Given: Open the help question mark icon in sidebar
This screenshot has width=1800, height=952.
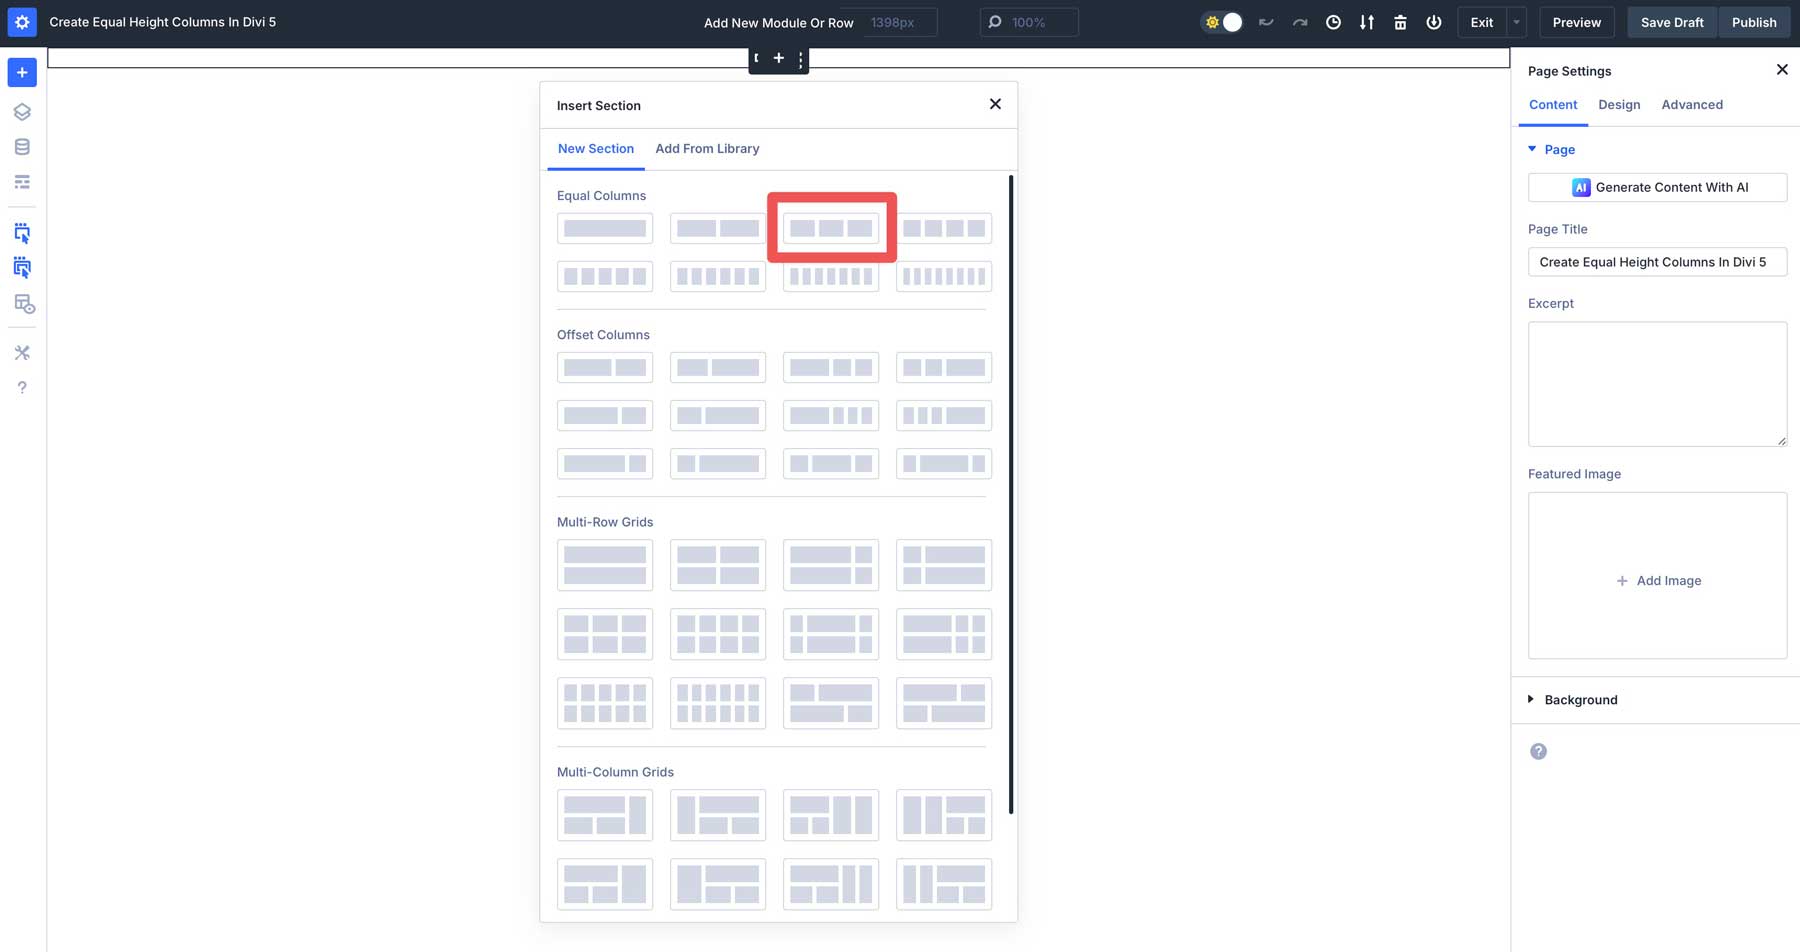Looking at the screenshot, I should (x=22, y=387).
